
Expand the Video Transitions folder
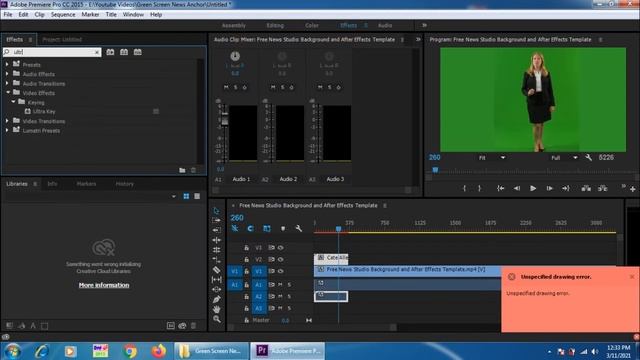click(7, 121)
